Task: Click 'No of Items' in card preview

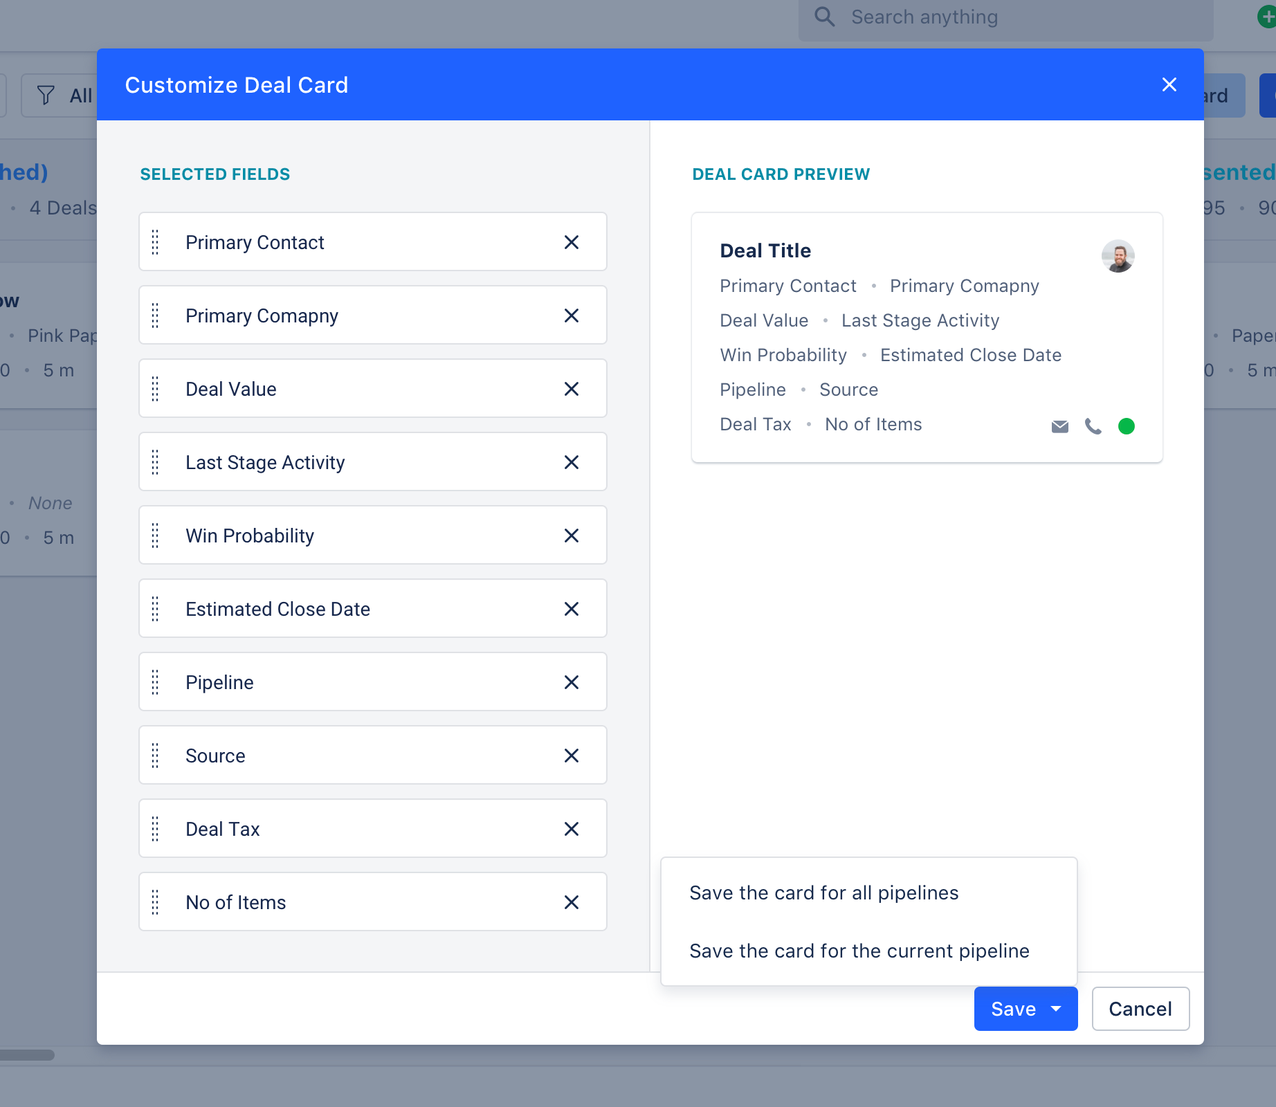Action: point(873,425)
